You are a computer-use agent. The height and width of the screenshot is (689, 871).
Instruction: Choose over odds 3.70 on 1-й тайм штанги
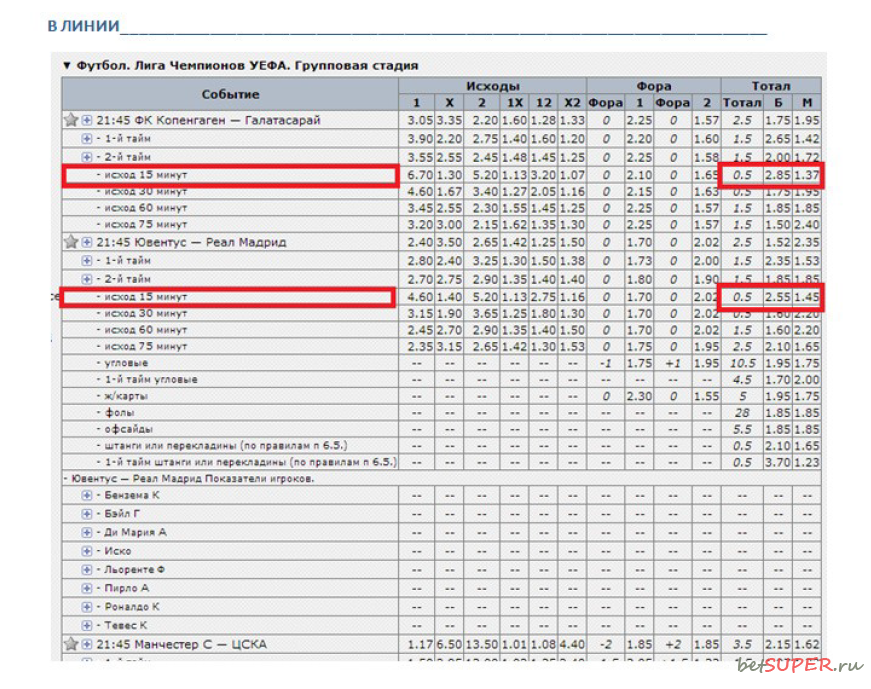pos(778,462)
